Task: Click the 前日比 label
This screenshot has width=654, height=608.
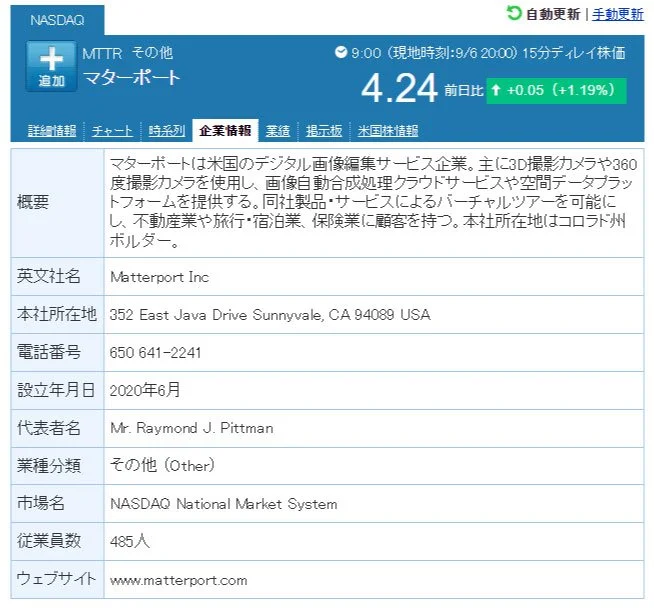Action: (x=463, y=90)
